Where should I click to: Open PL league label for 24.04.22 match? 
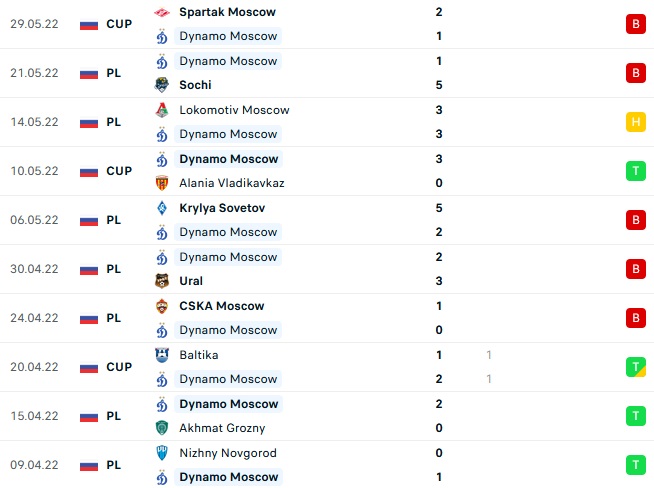(114, 318)
